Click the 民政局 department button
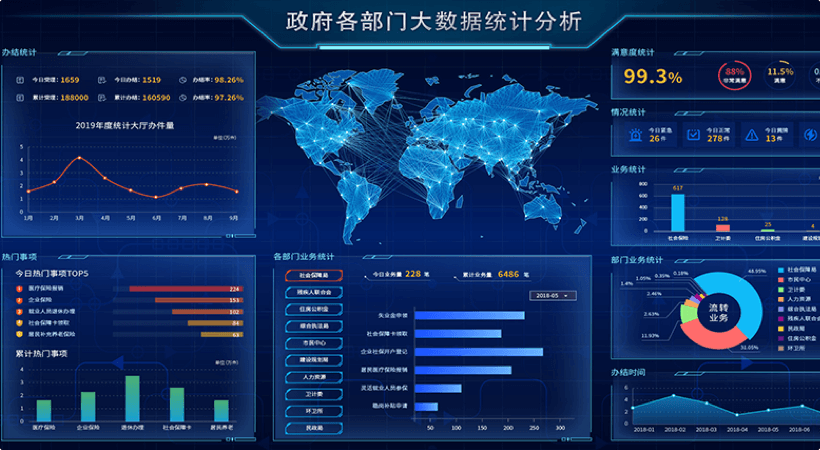Viewport: 820px width, 450px height. (x=313, y=428)
